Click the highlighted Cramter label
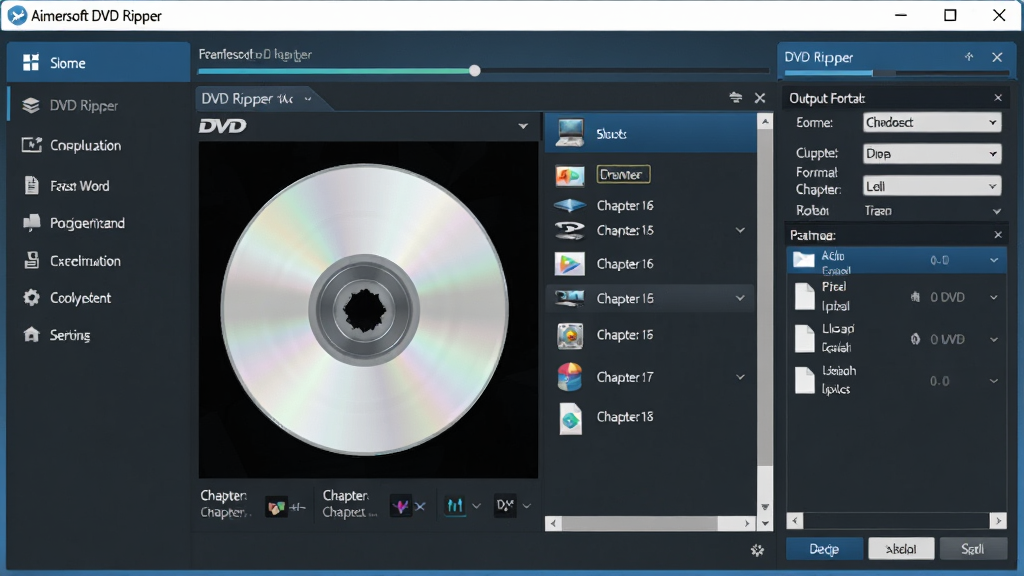The width and height of the screenshot is (1024, 576). tap(623, 174)
